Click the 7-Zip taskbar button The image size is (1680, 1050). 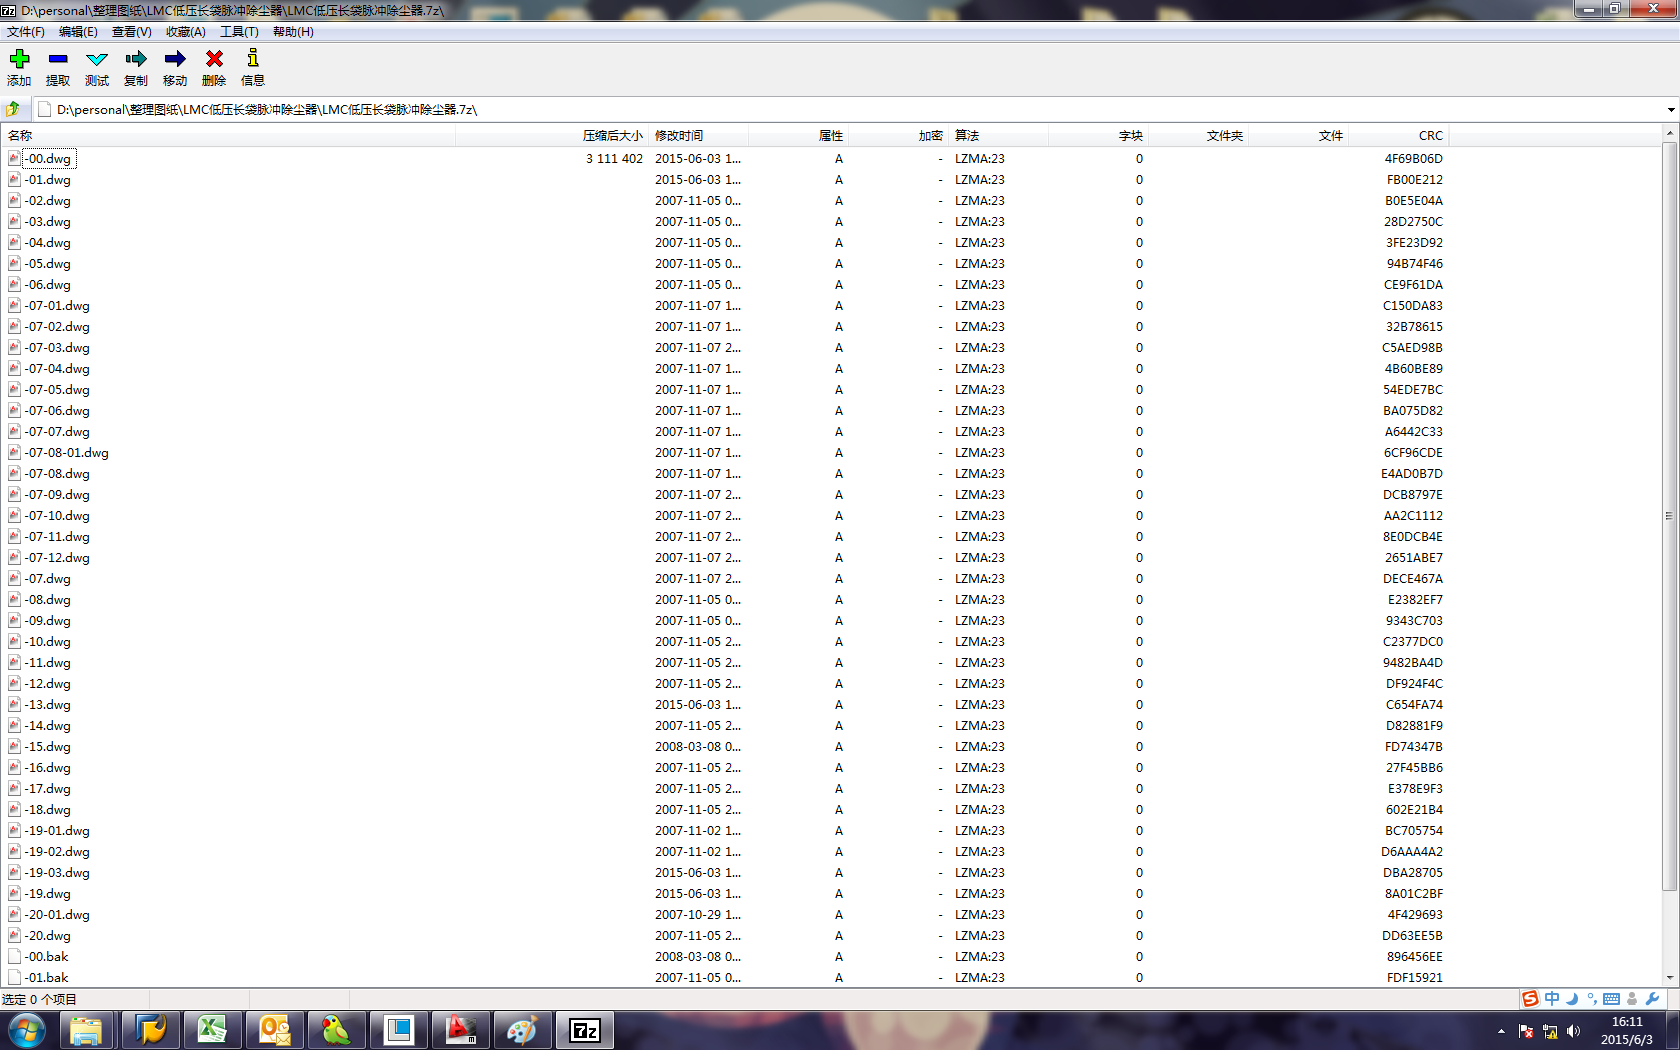[585, 1031]
